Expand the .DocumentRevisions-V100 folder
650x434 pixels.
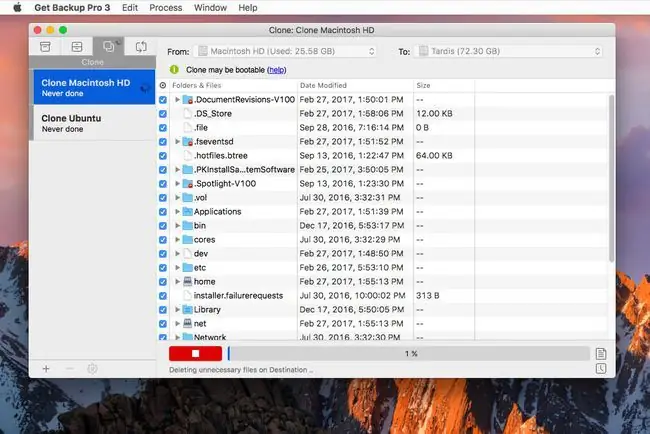tap(177, 99)
